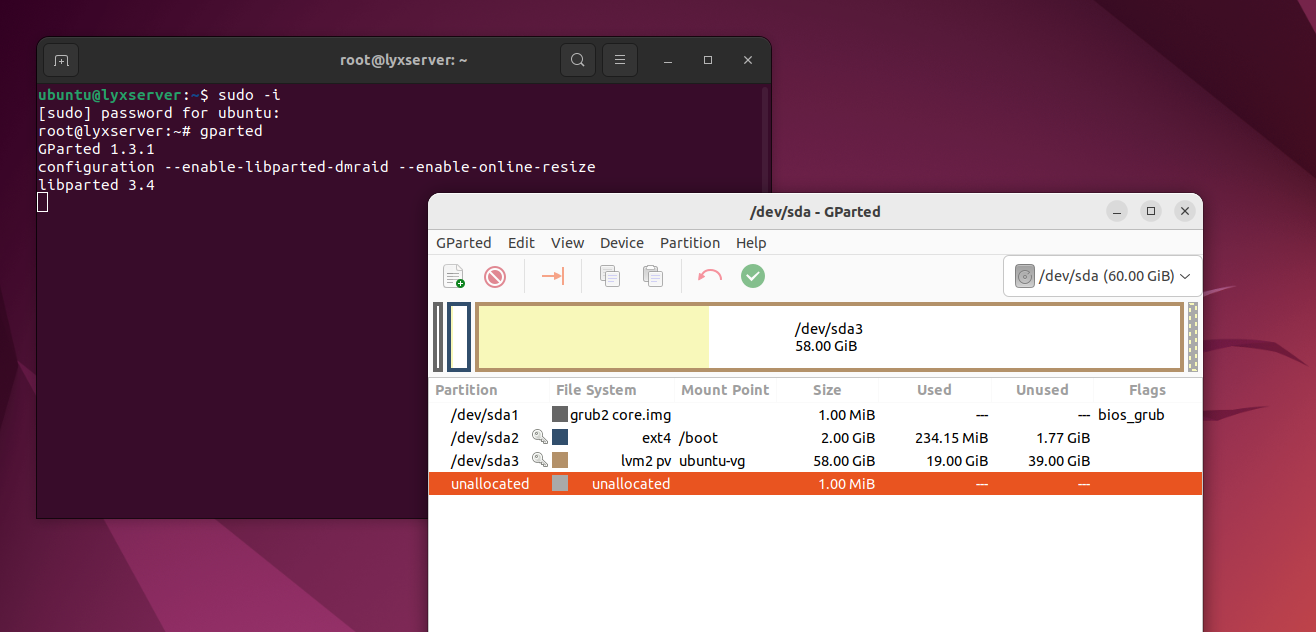The height and width of the screenshot is (632, 1316).
Task: Open the Partition menu
Action: click(x=690, y=243)
